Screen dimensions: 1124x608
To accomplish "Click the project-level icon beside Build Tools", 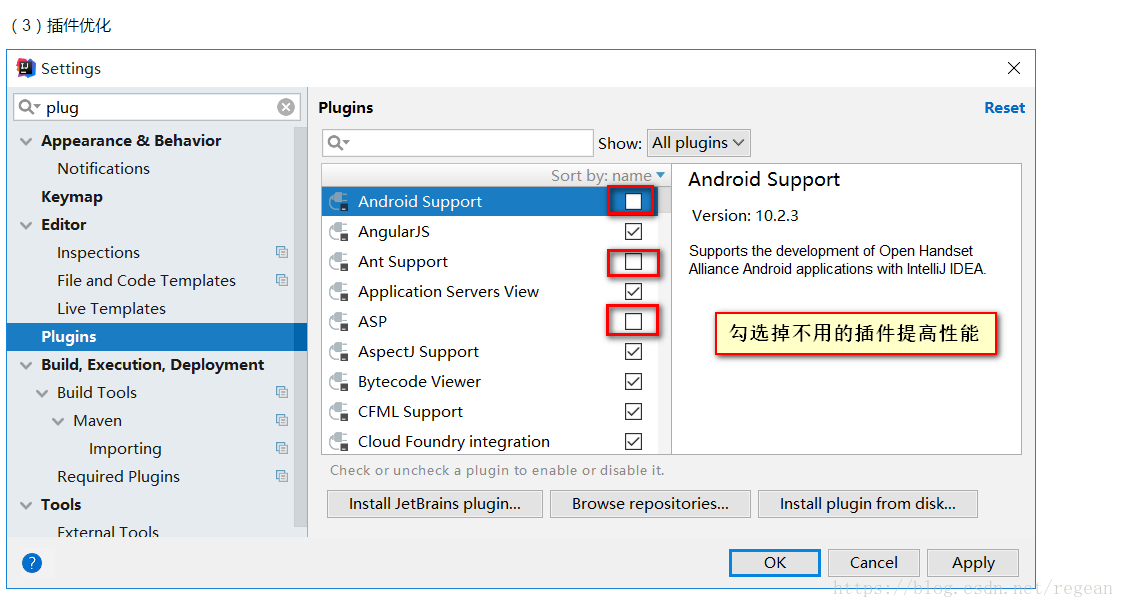I will [282, 392].
